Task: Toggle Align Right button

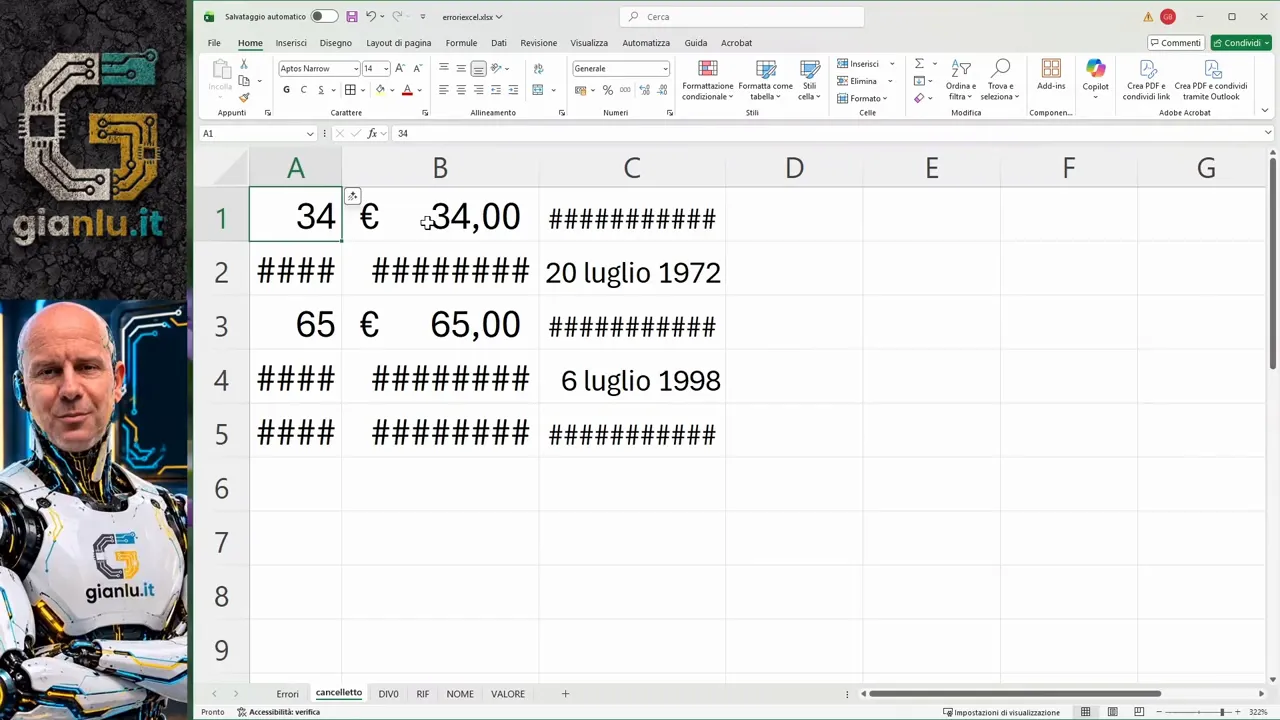Action: point(478,90)
